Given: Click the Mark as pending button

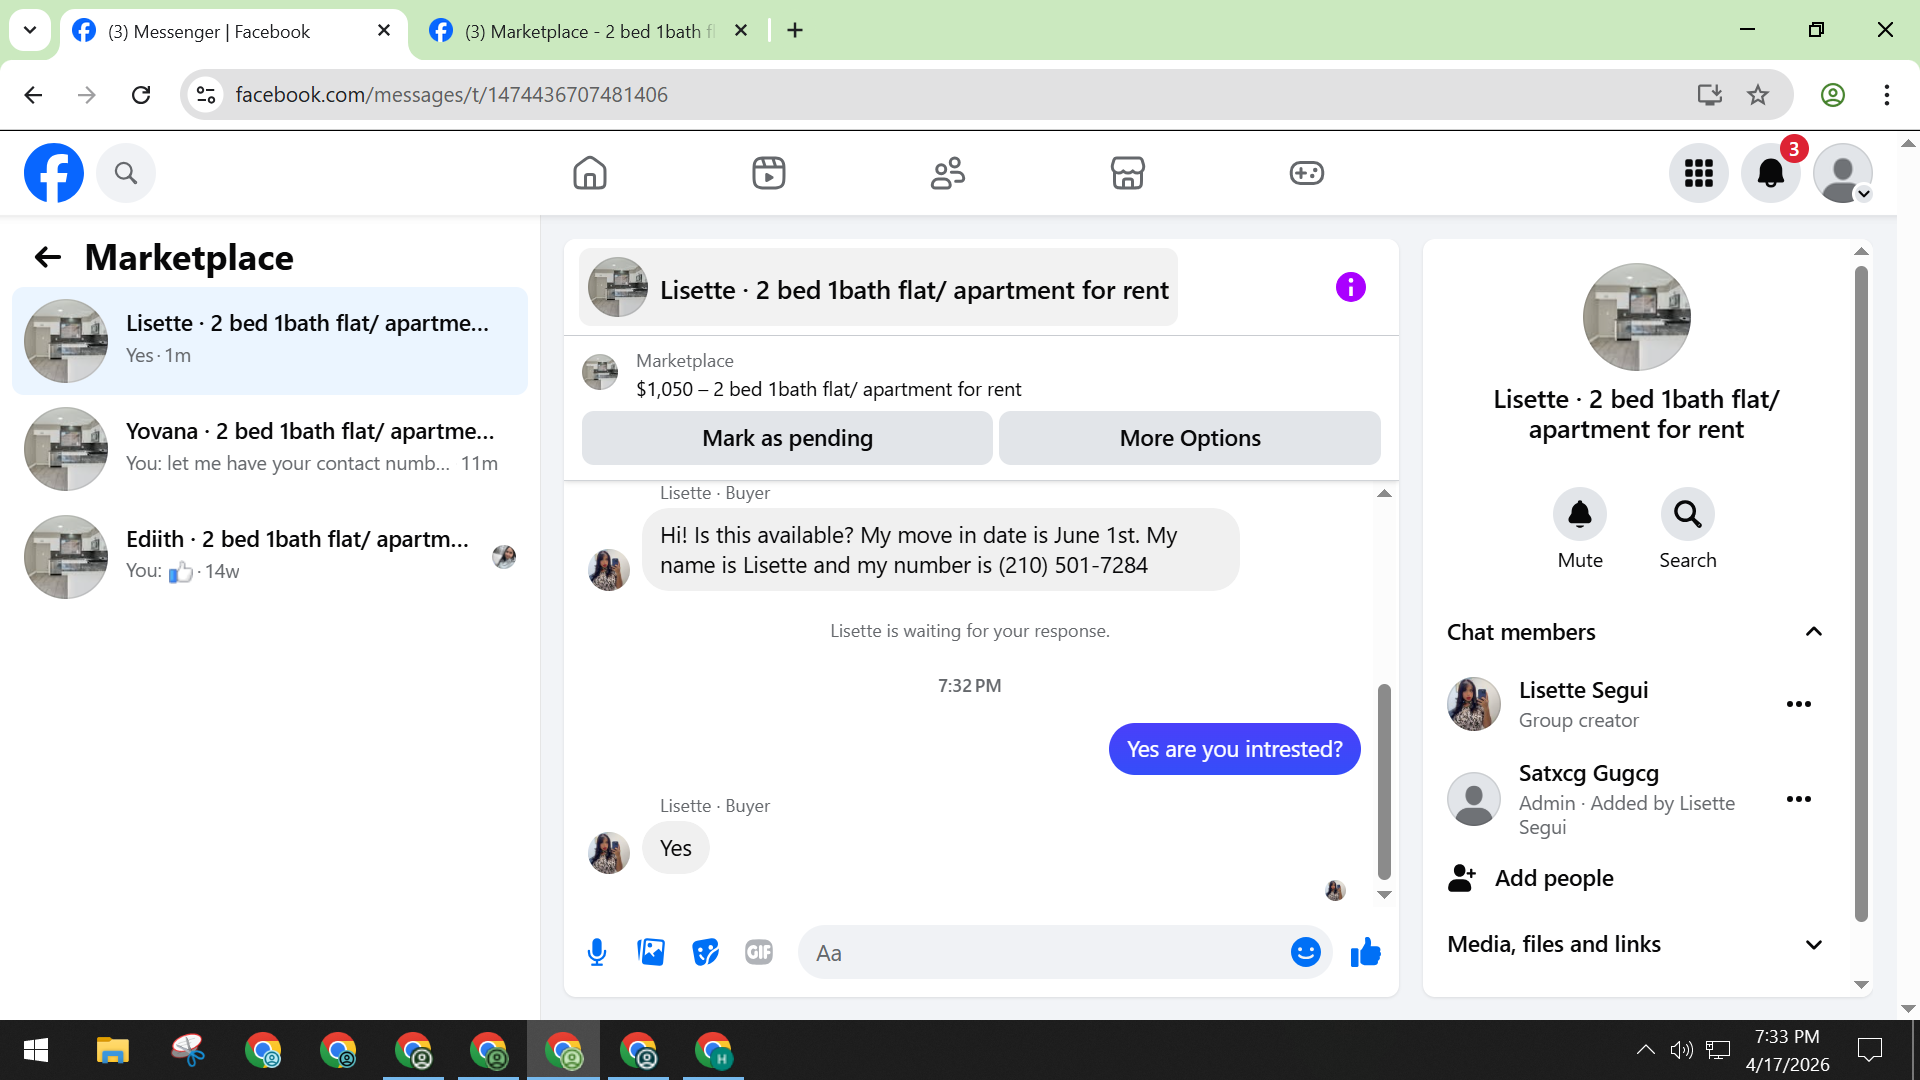Looking at the screenshot, I should coord(787,438).
